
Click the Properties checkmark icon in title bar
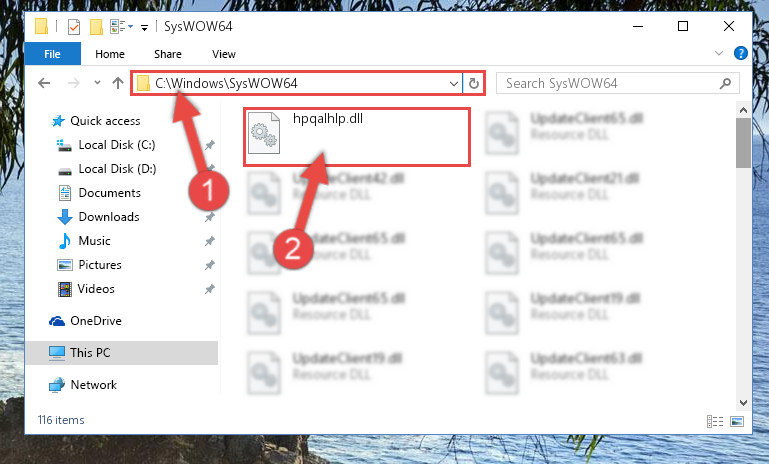pyautogui.click(x=74, y=26)
